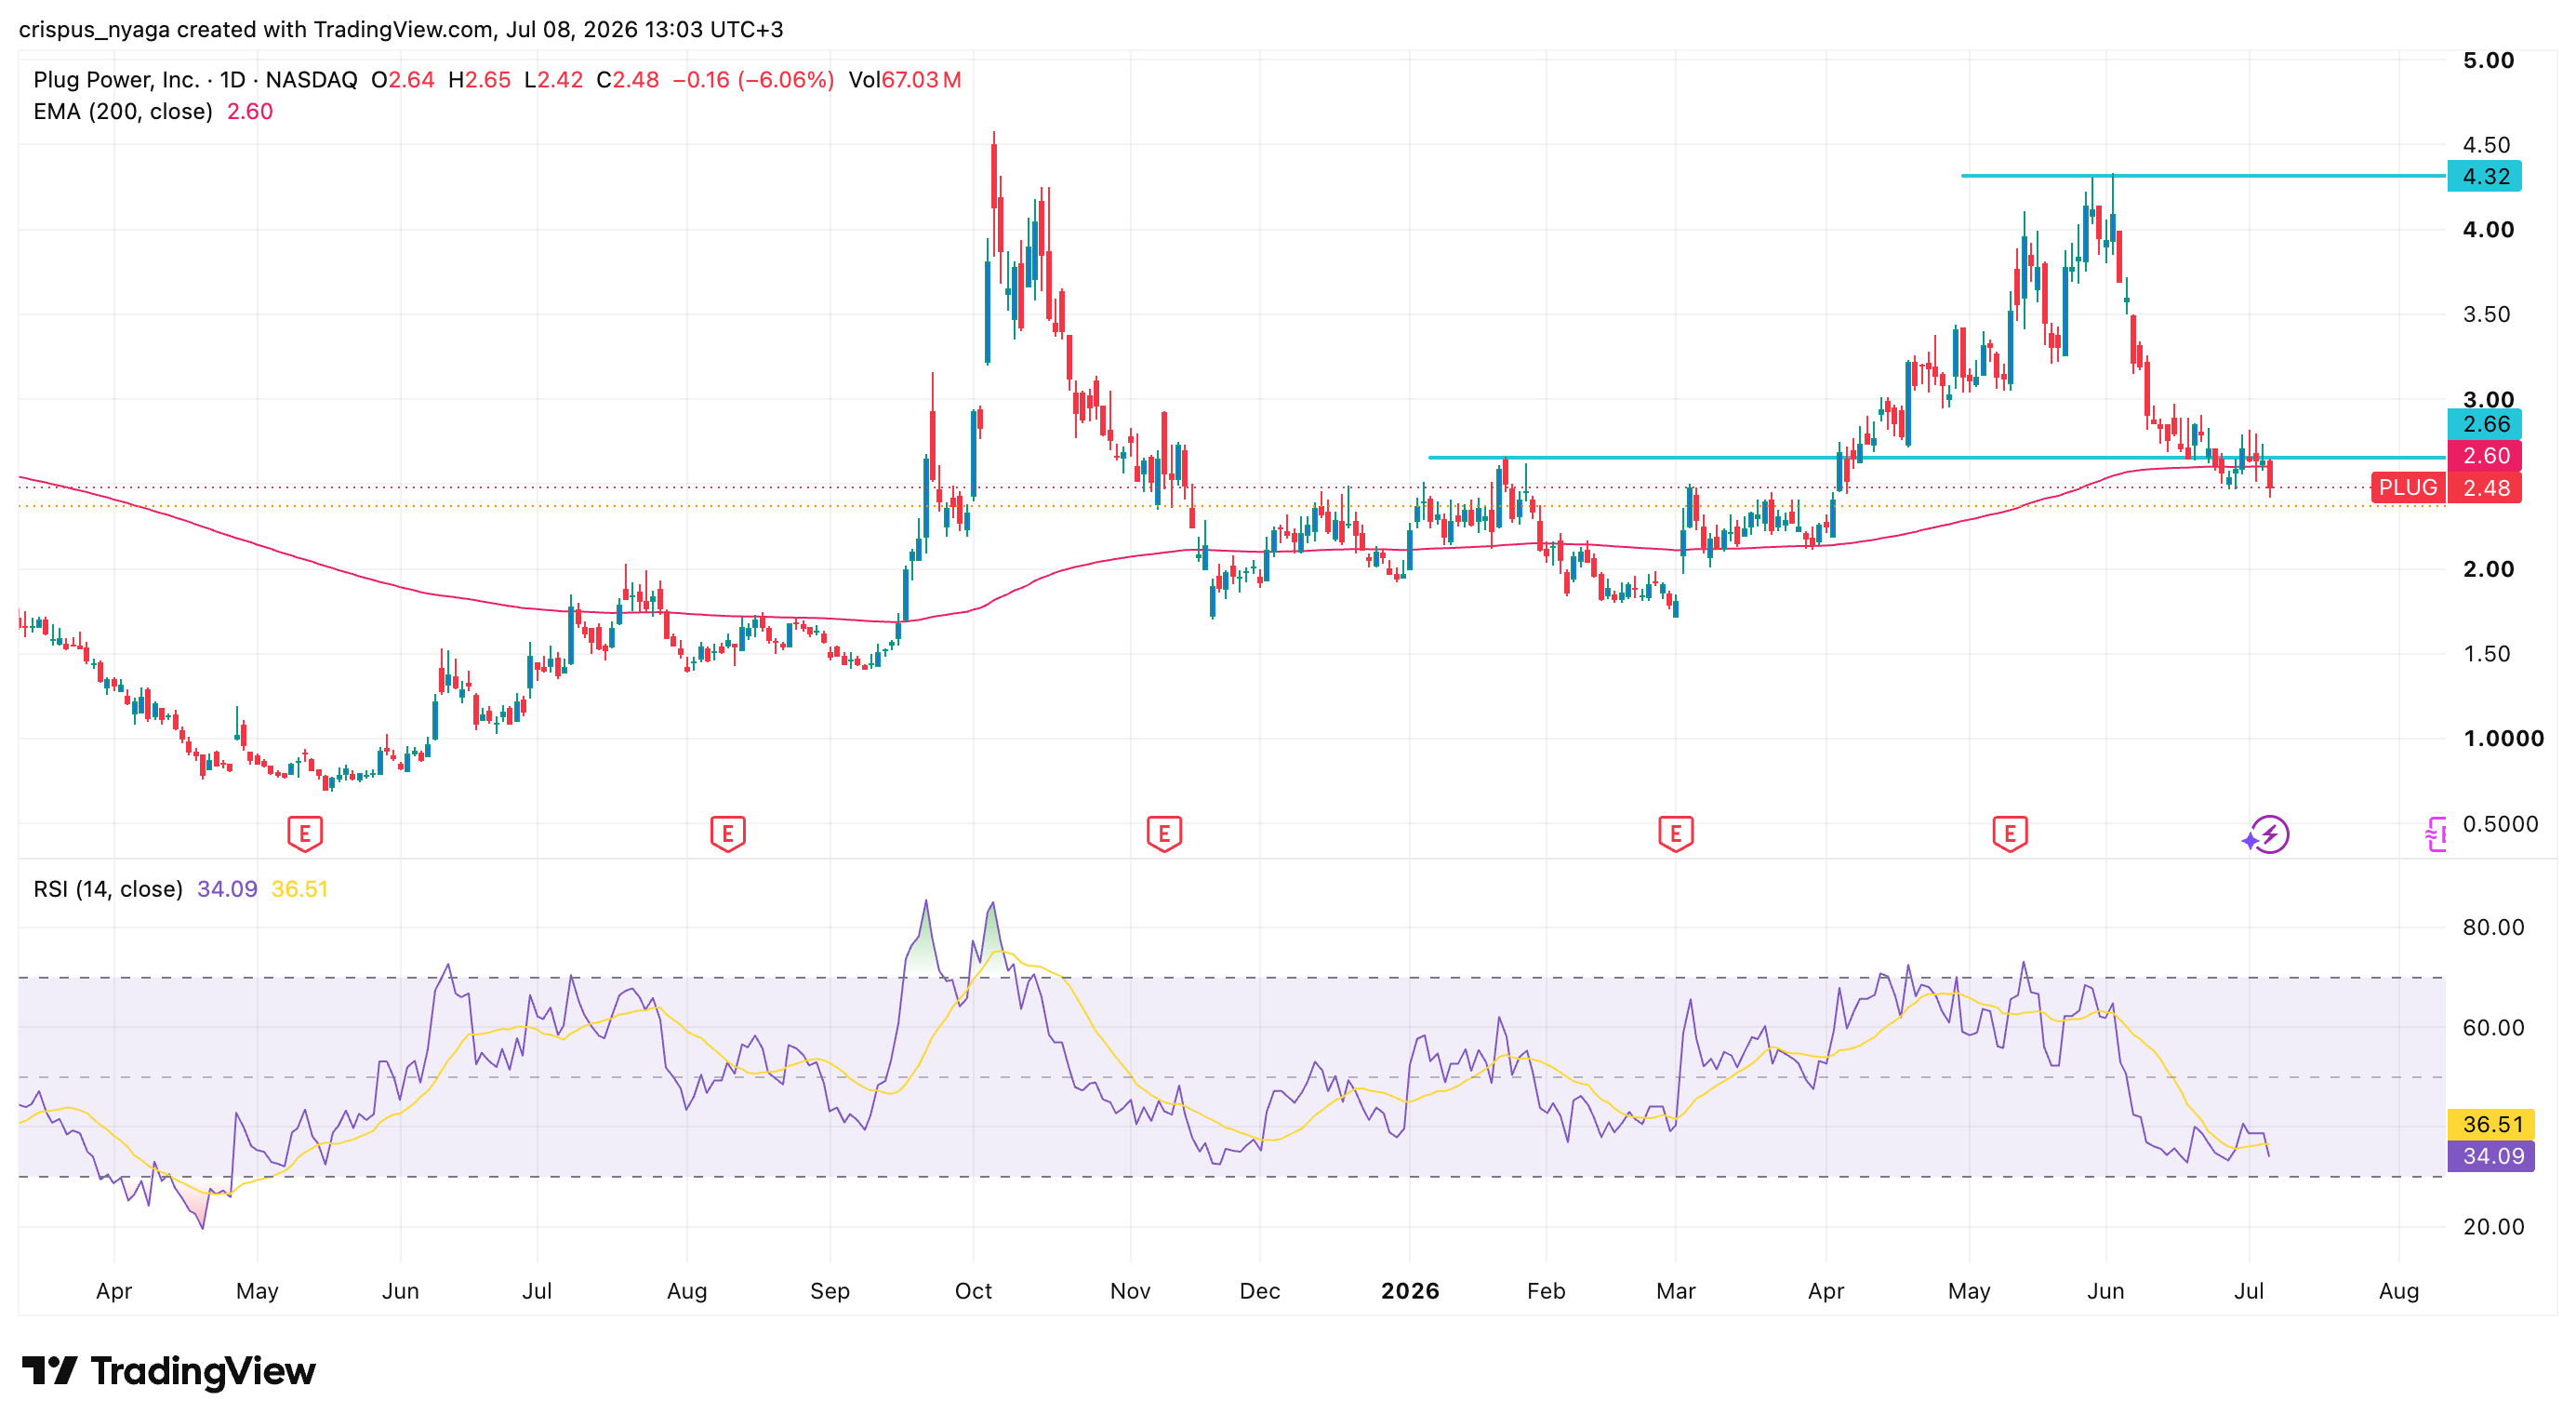Click the 36.51 RSI average value in legend
Image resolution: width=2576 pixels, height=1427 pixels.
point(300,889)
